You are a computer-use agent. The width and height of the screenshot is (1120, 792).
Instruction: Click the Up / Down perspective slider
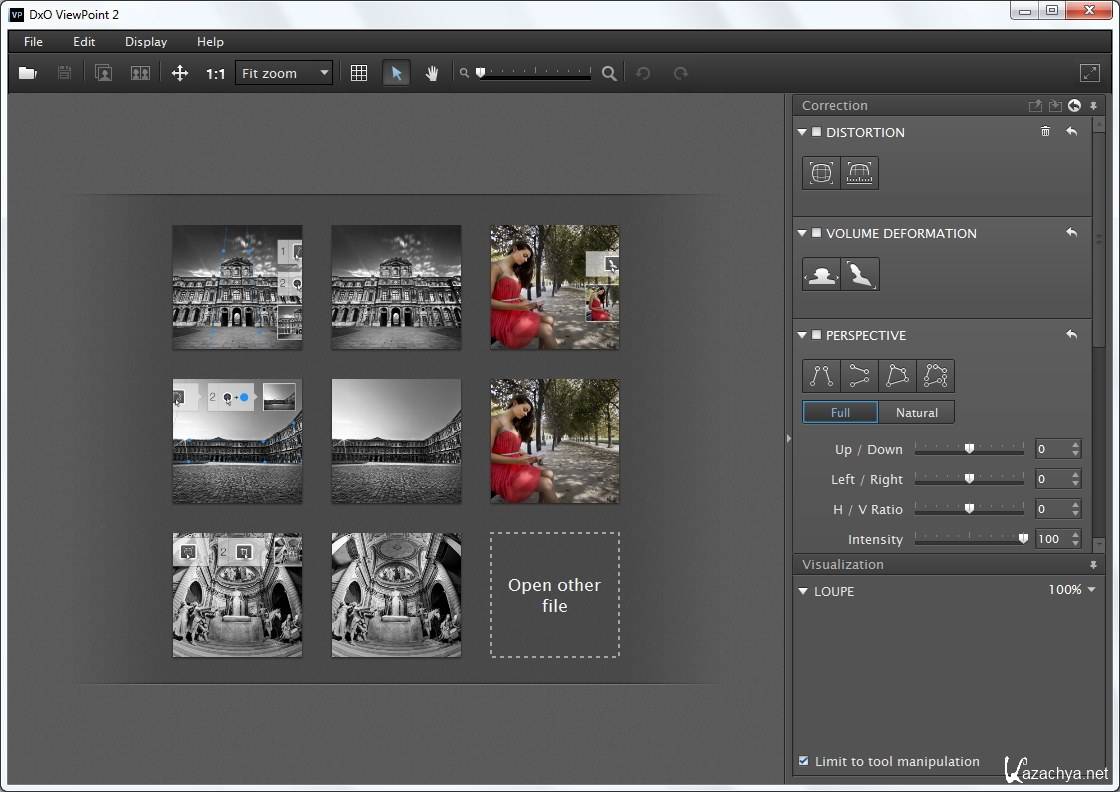(x=968, y=449)
